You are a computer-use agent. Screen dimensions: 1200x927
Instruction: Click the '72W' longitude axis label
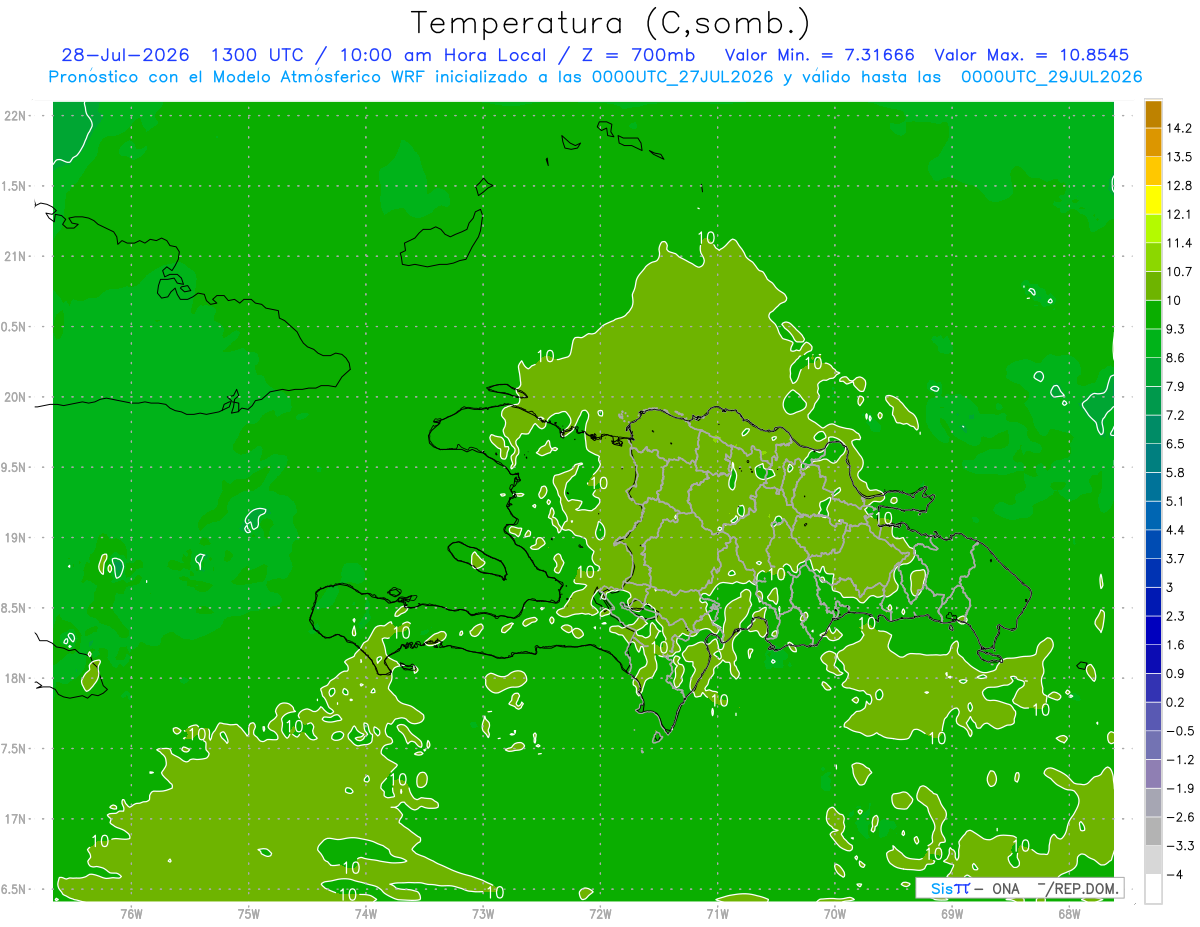click(x=600, y=914)
